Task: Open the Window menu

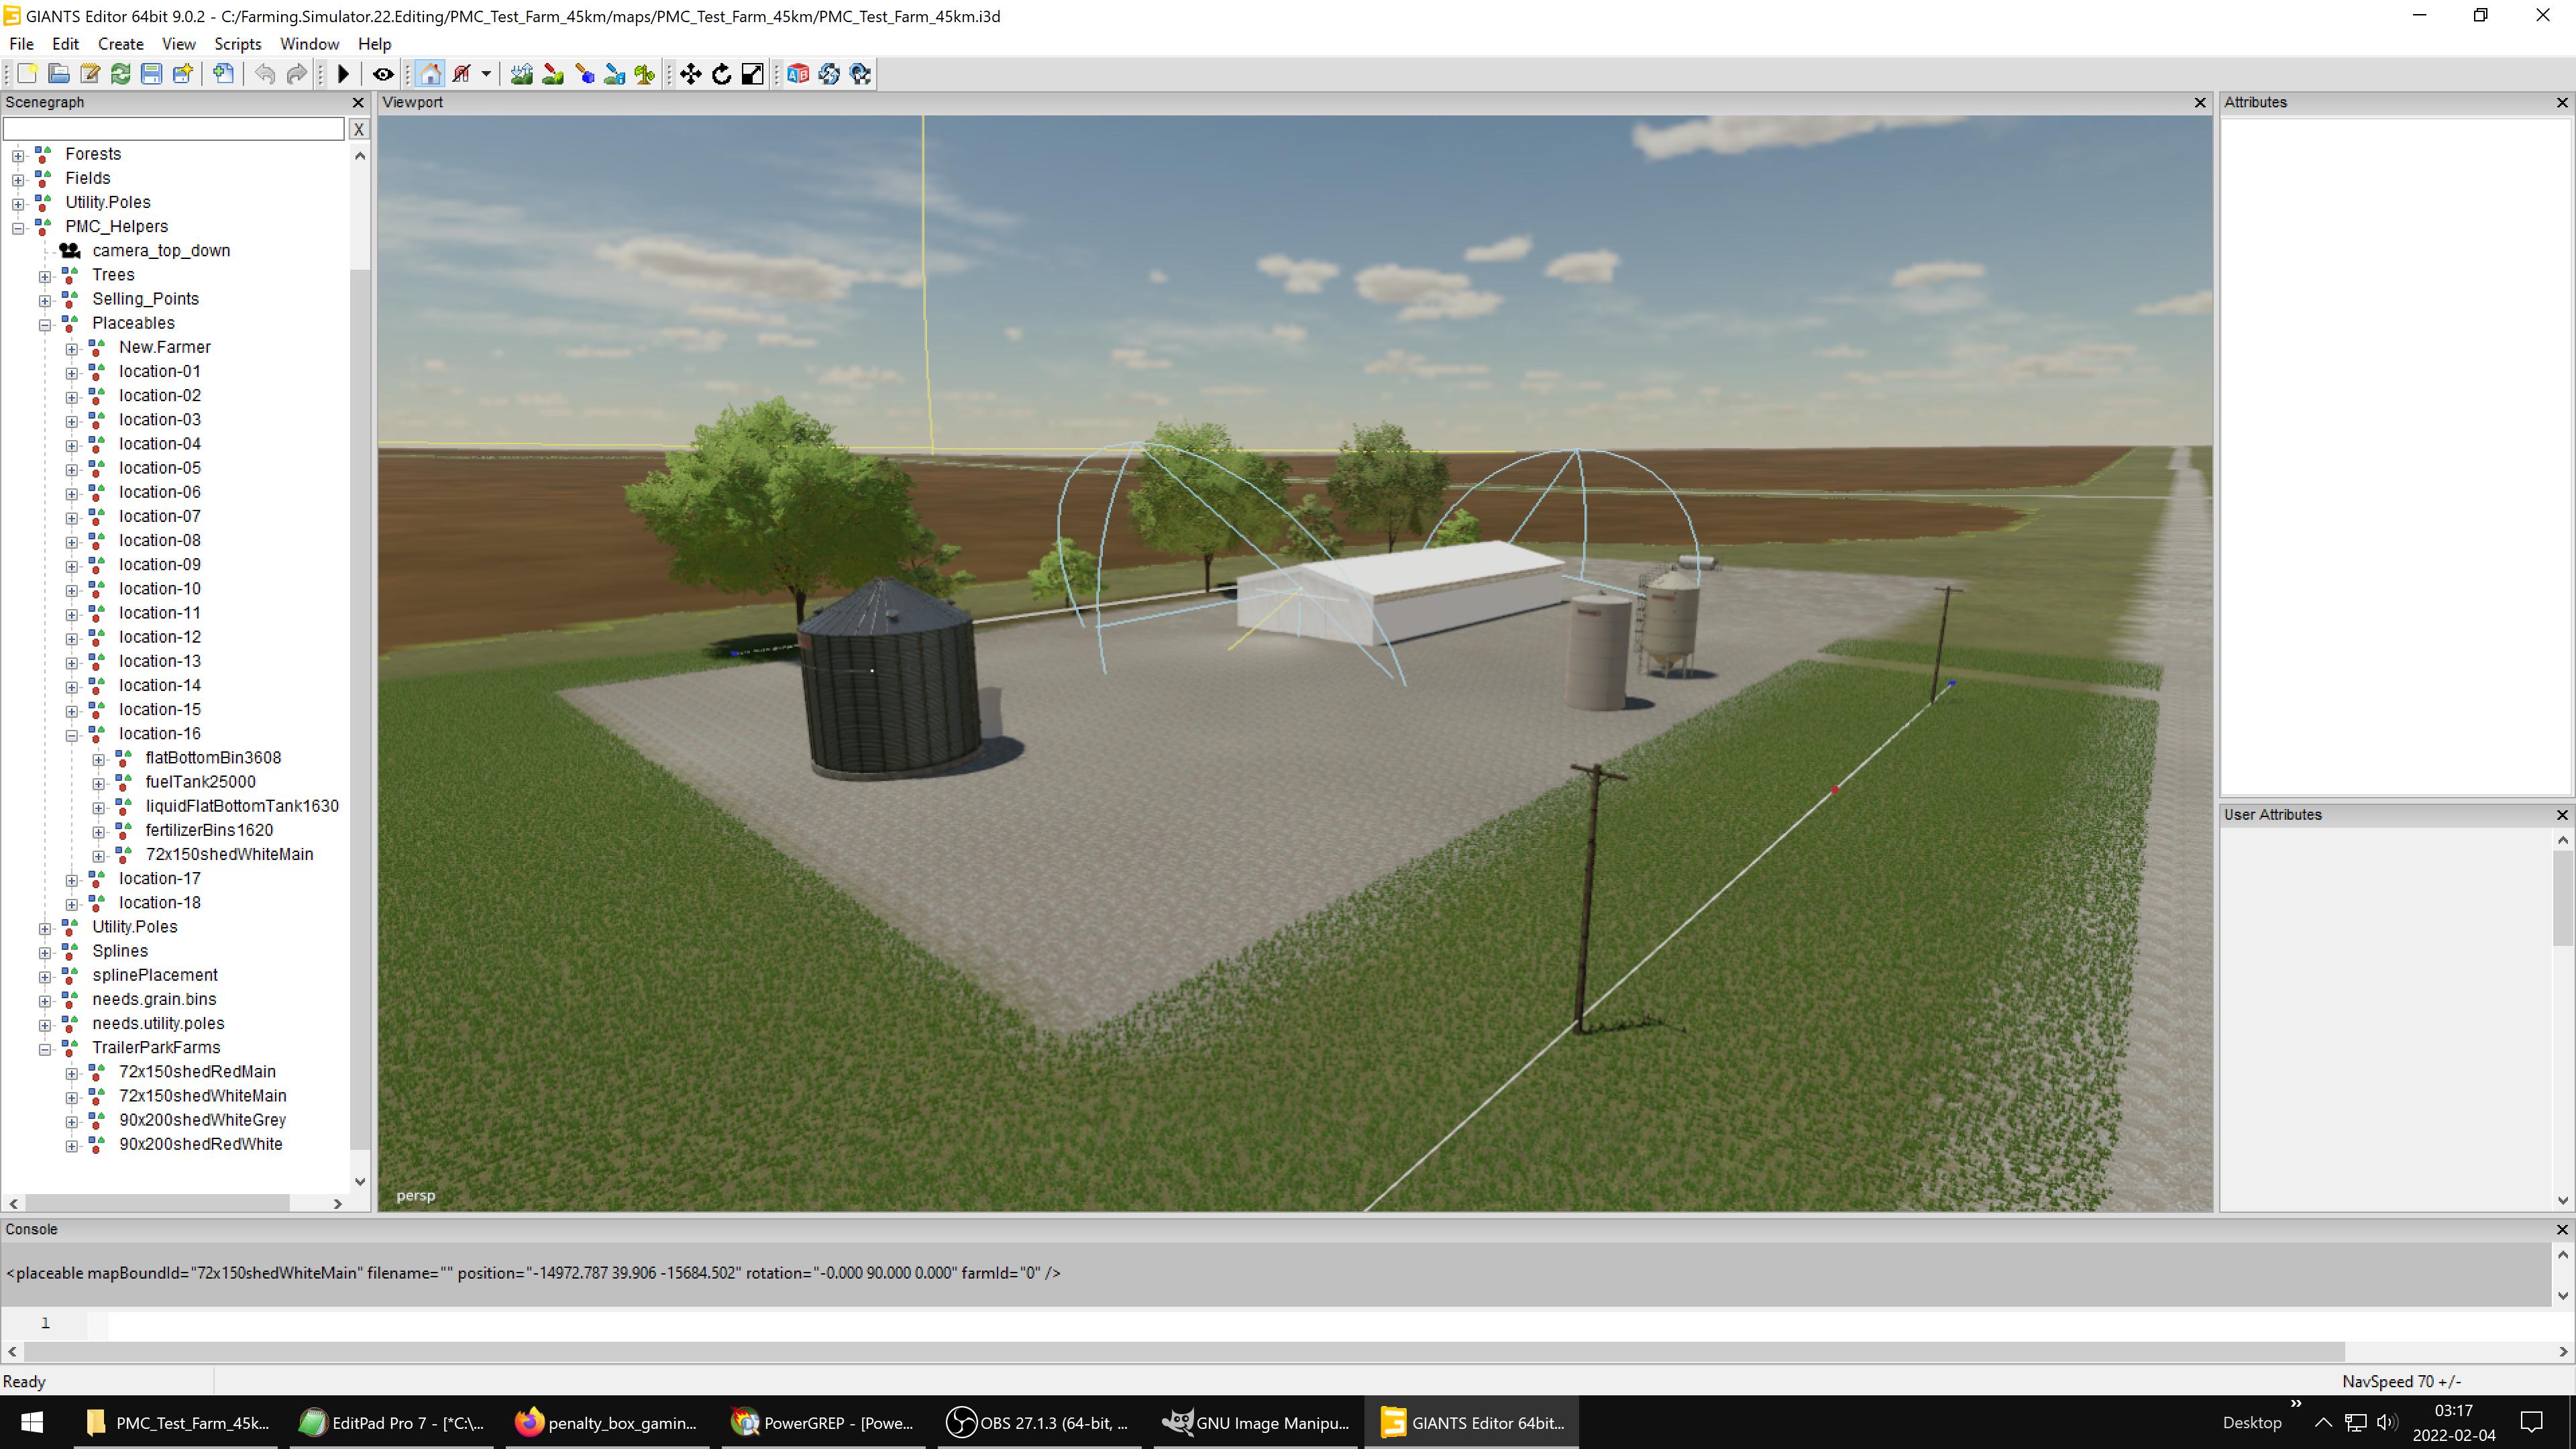Action: [x=310, y=44]
